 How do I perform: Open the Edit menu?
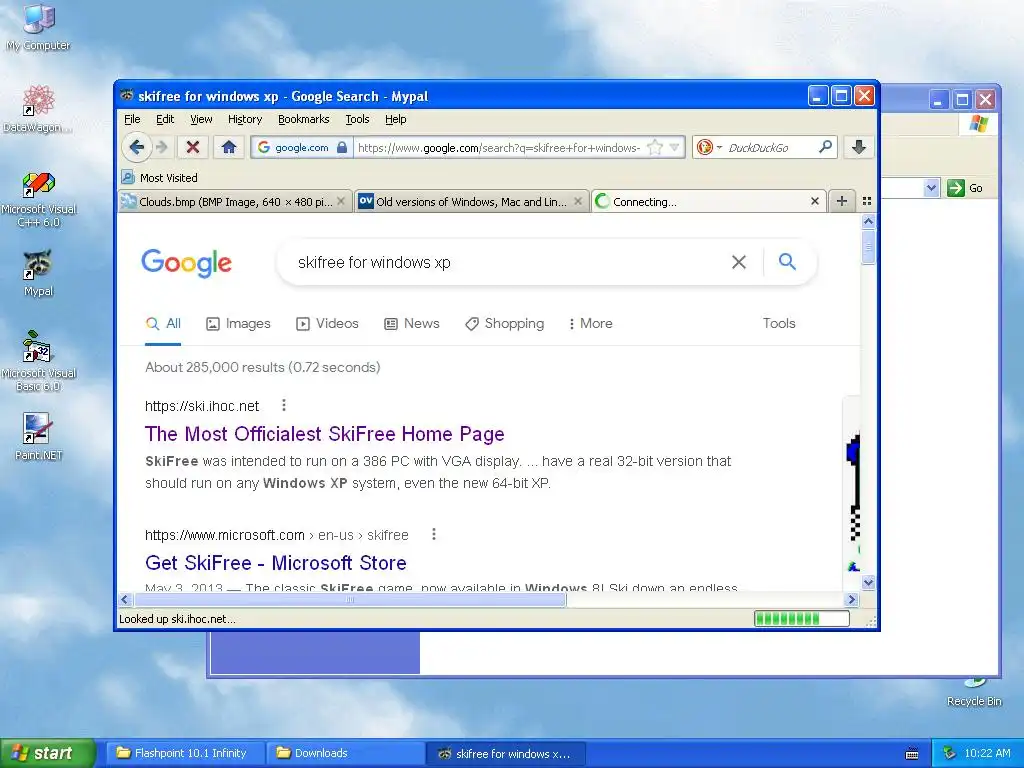click(x=165, y=119)
